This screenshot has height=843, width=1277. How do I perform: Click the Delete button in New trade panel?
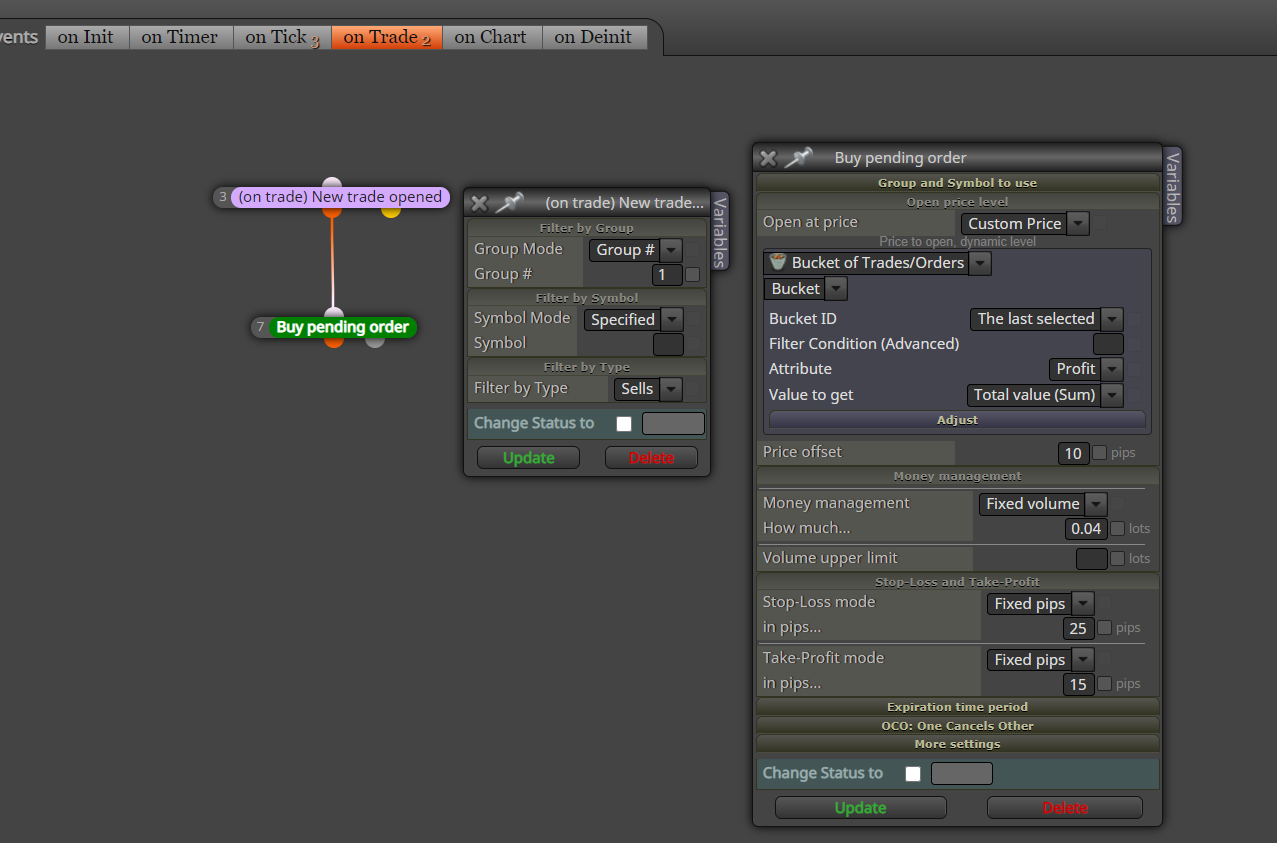(652, 457)
